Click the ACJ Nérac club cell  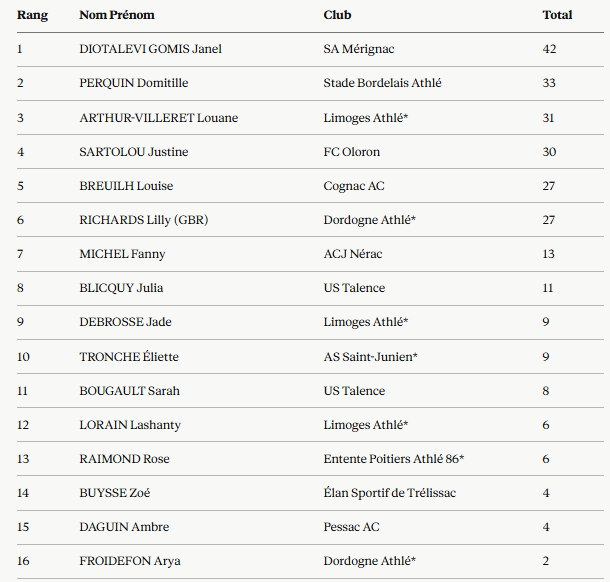tap(353, 254)
